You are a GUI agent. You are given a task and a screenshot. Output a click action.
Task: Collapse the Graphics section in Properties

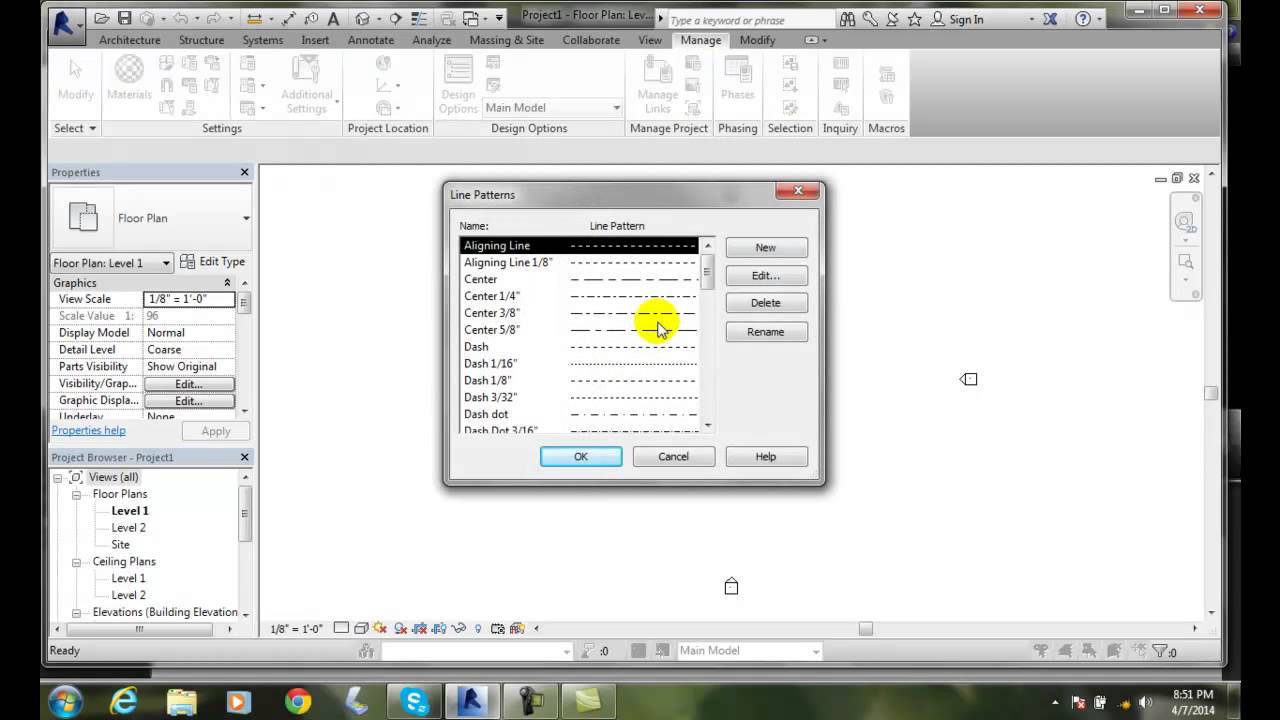(x=227, y=283)
